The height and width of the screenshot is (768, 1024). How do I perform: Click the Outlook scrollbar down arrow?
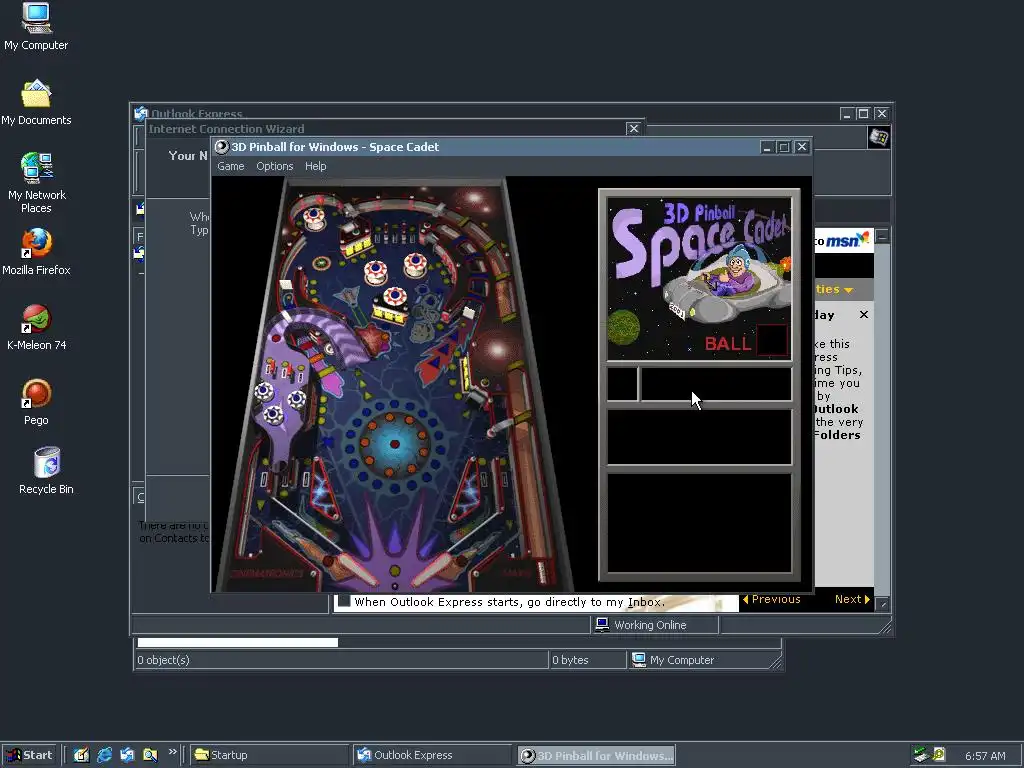(882, 604)
